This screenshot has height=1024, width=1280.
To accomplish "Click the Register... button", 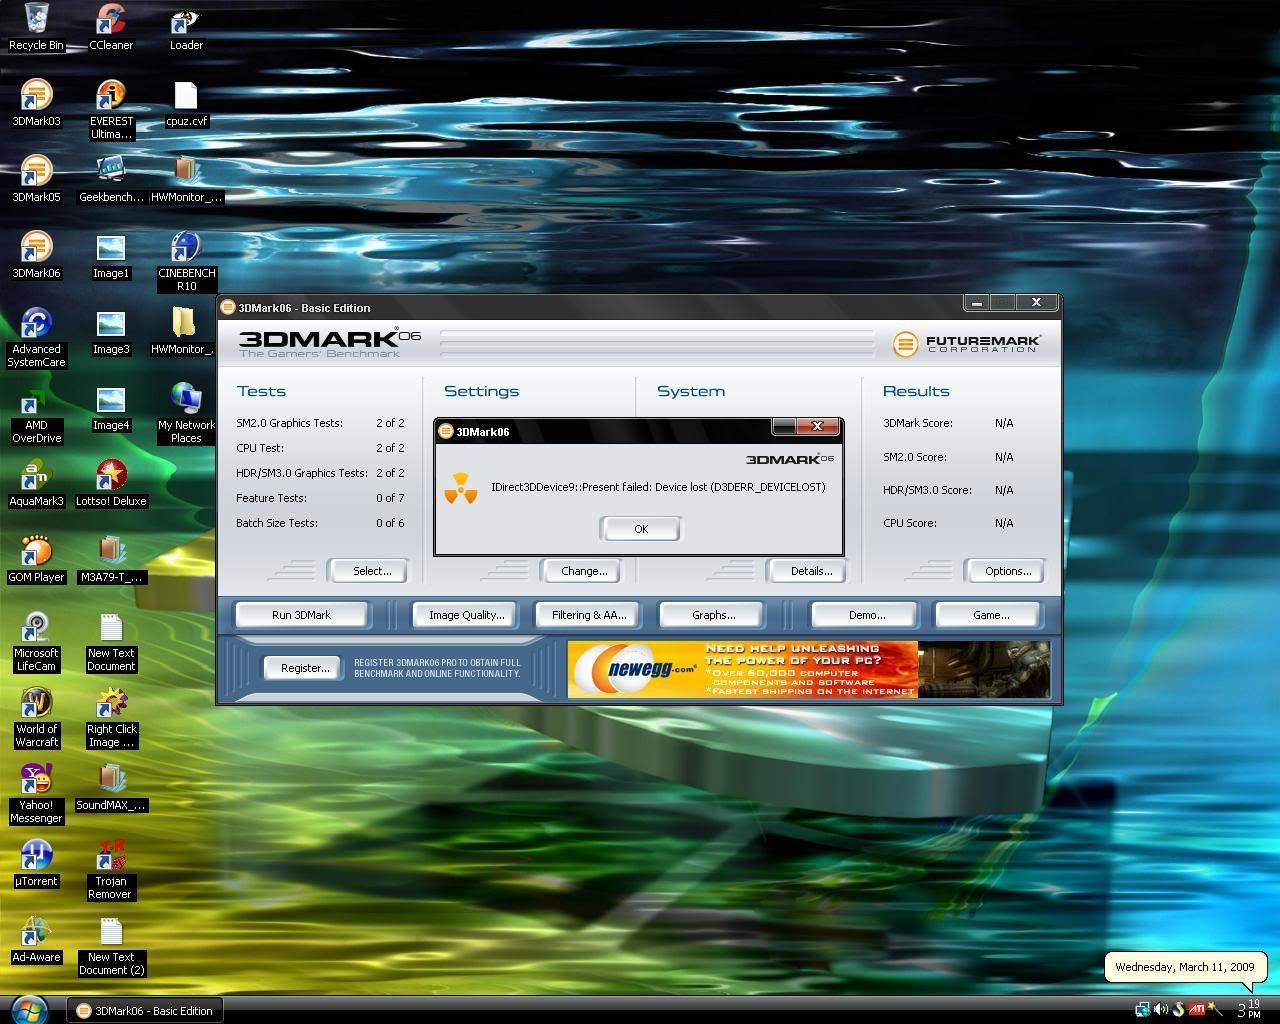I will [304, 668].
